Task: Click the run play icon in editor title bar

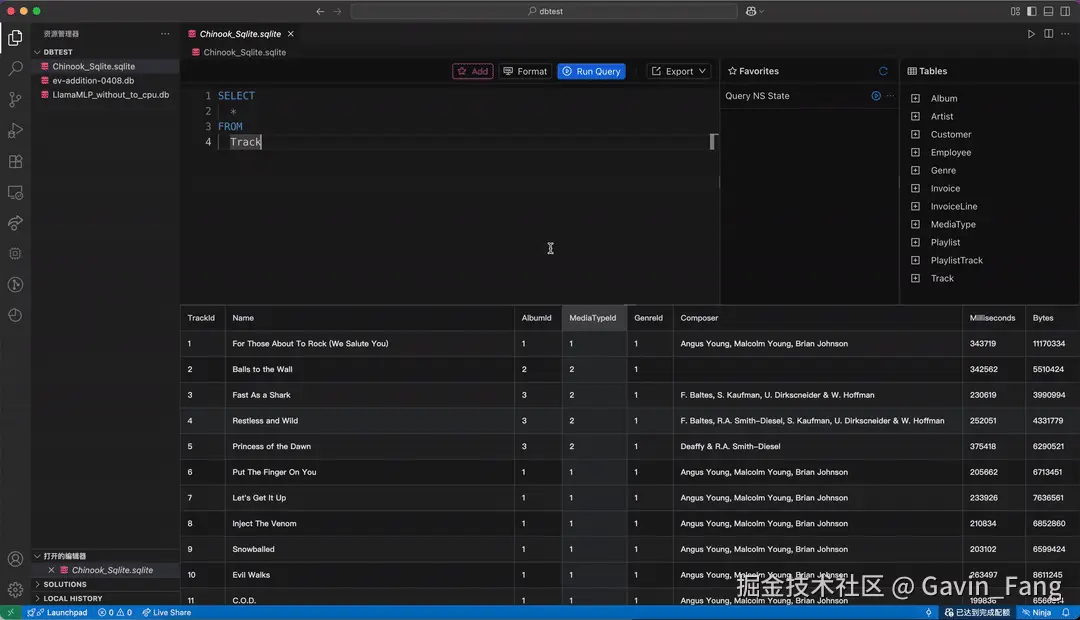Action: [x=1031, y=34]
